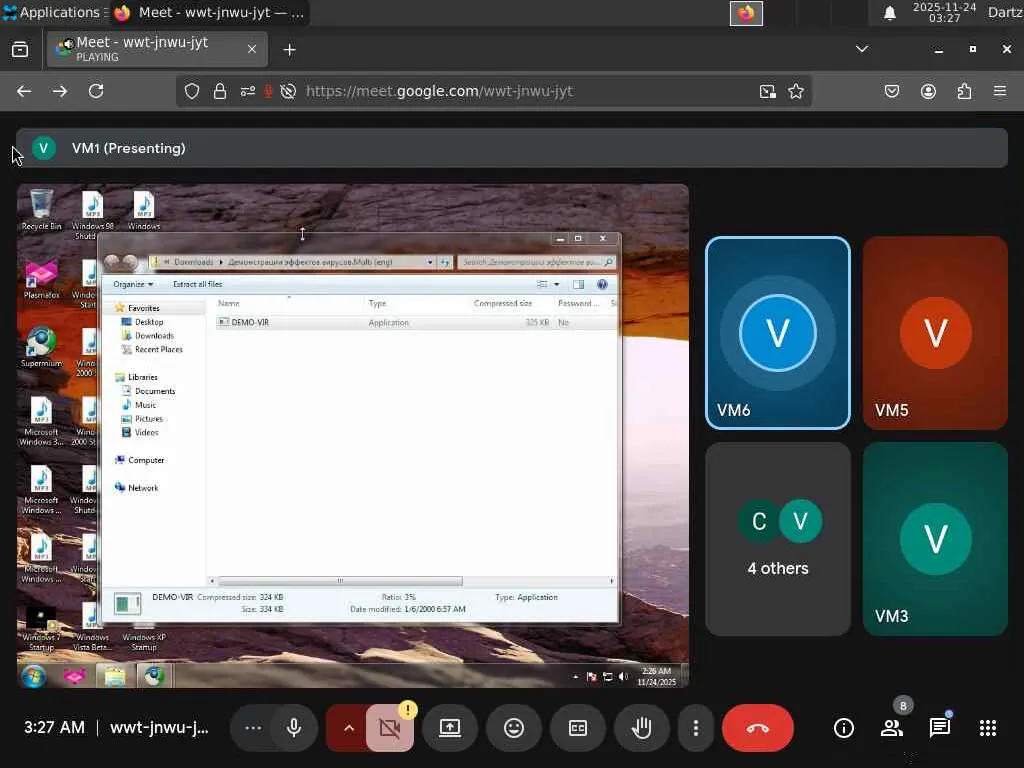The width and height of the screenshot is (1024, 768).
Task: Click the Compressed size column header
Action: click(503, 304)
